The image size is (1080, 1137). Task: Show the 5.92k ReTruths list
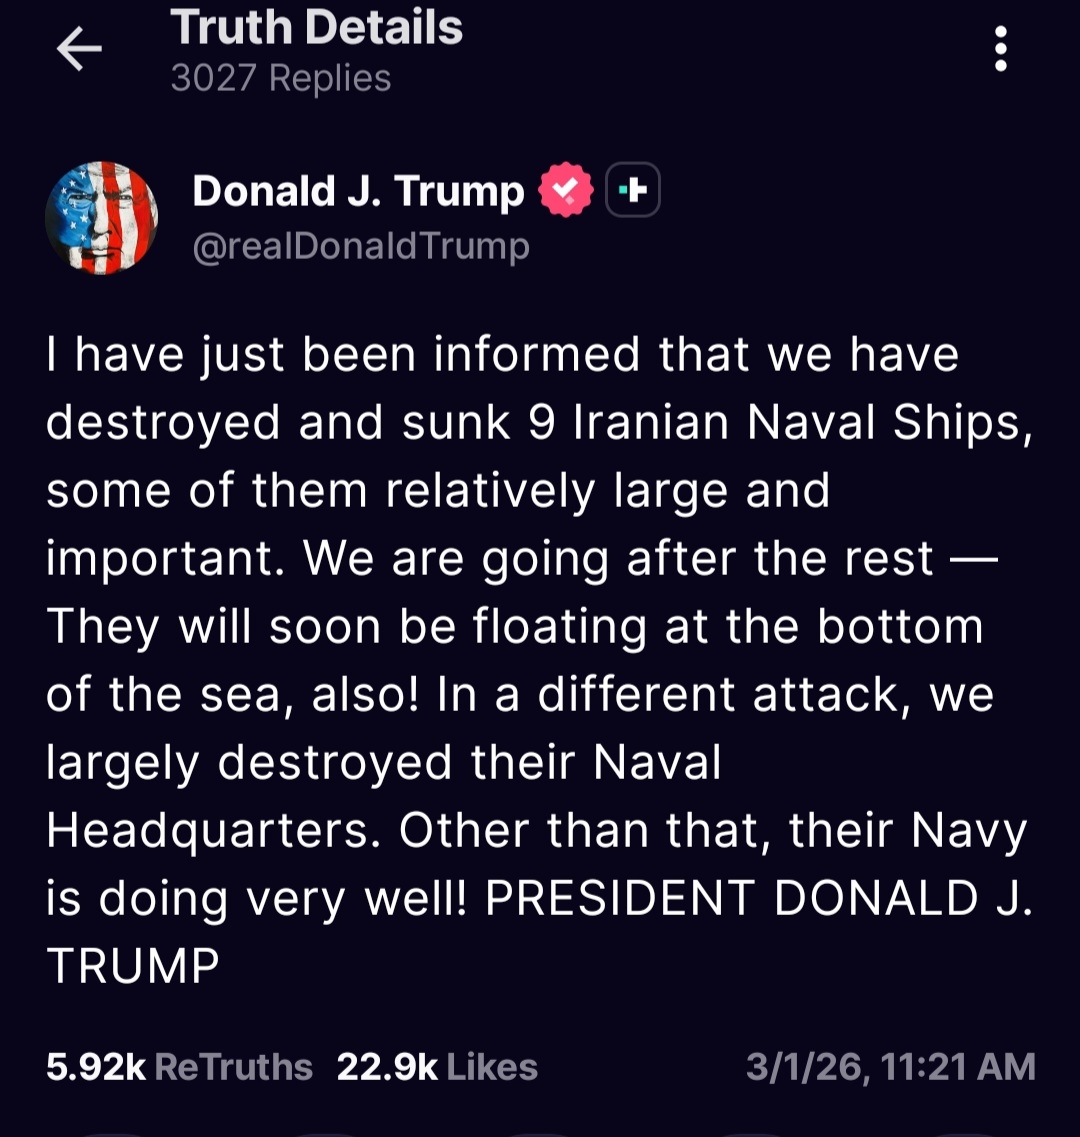click(179, 1067)
